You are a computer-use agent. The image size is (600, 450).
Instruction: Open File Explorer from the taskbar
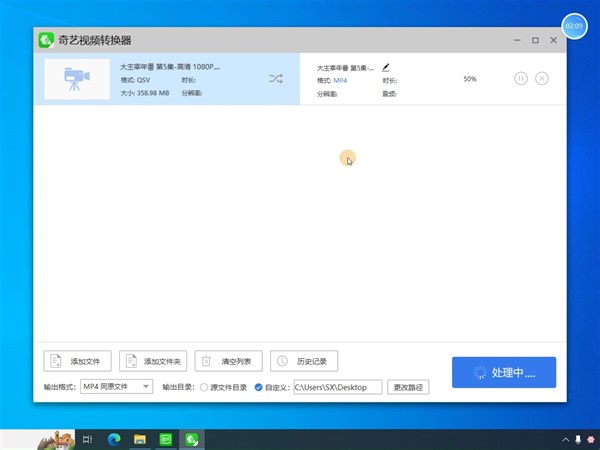(140, 439)
